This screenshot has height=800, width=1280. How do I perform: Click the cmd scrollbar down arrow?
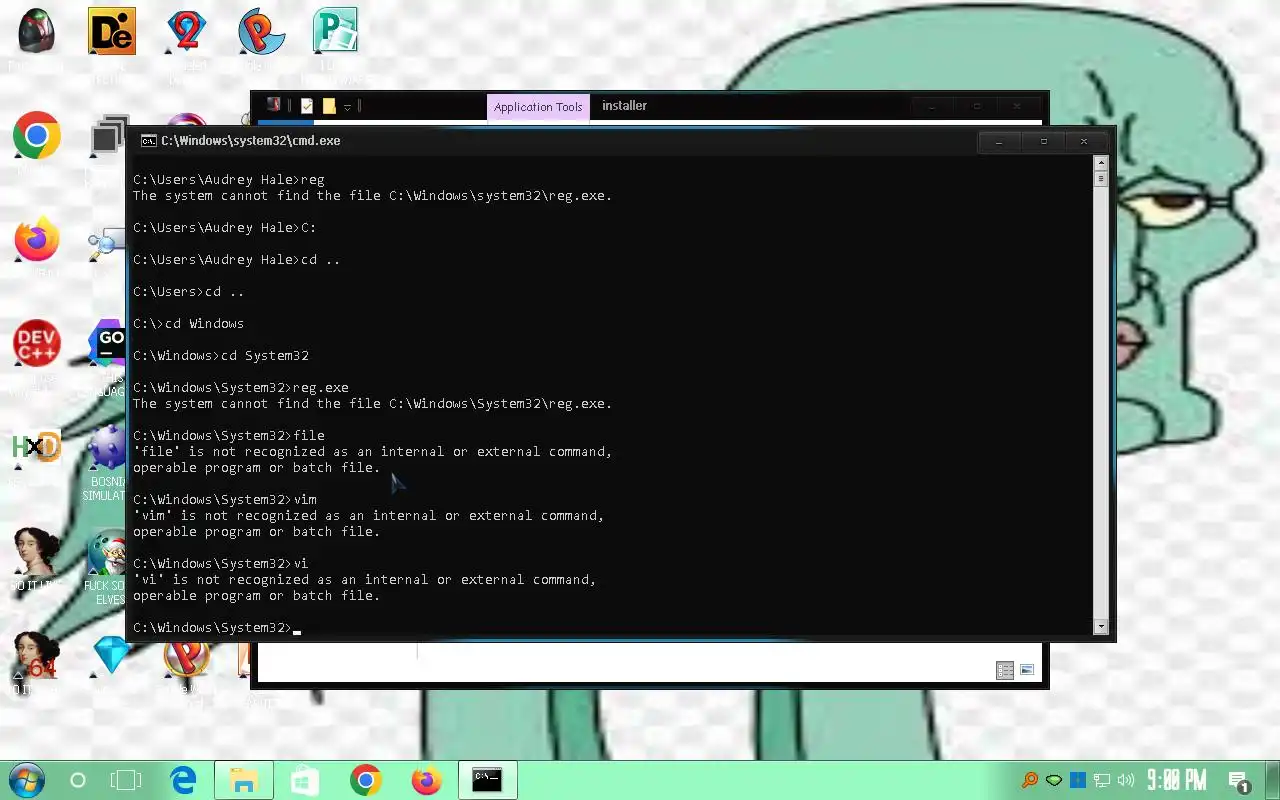pyautogui.click(x=1101, y=627)
